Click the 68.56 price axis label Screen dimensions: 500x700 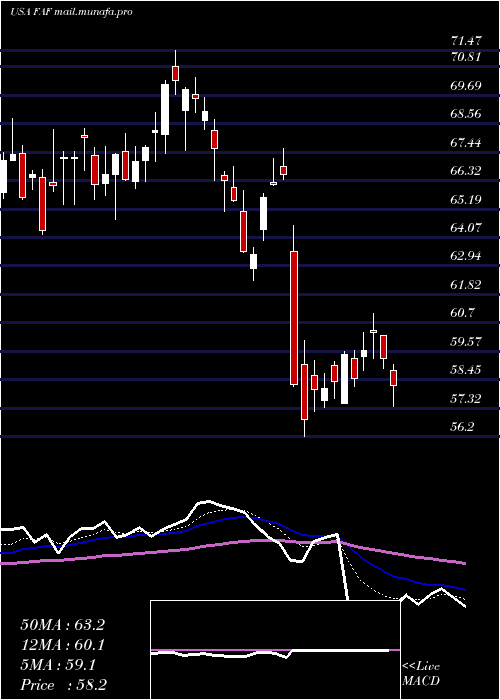point(466,114)
